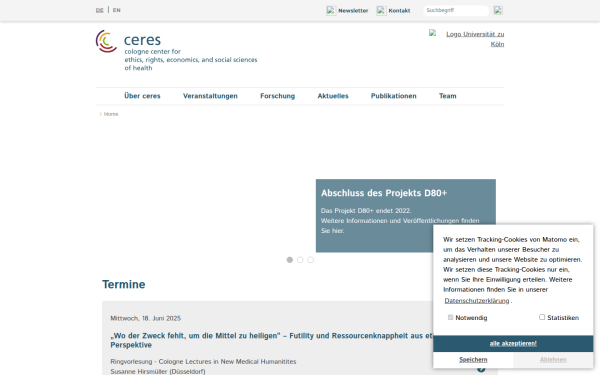Open the Forschung menu

[x=277, y=96]
